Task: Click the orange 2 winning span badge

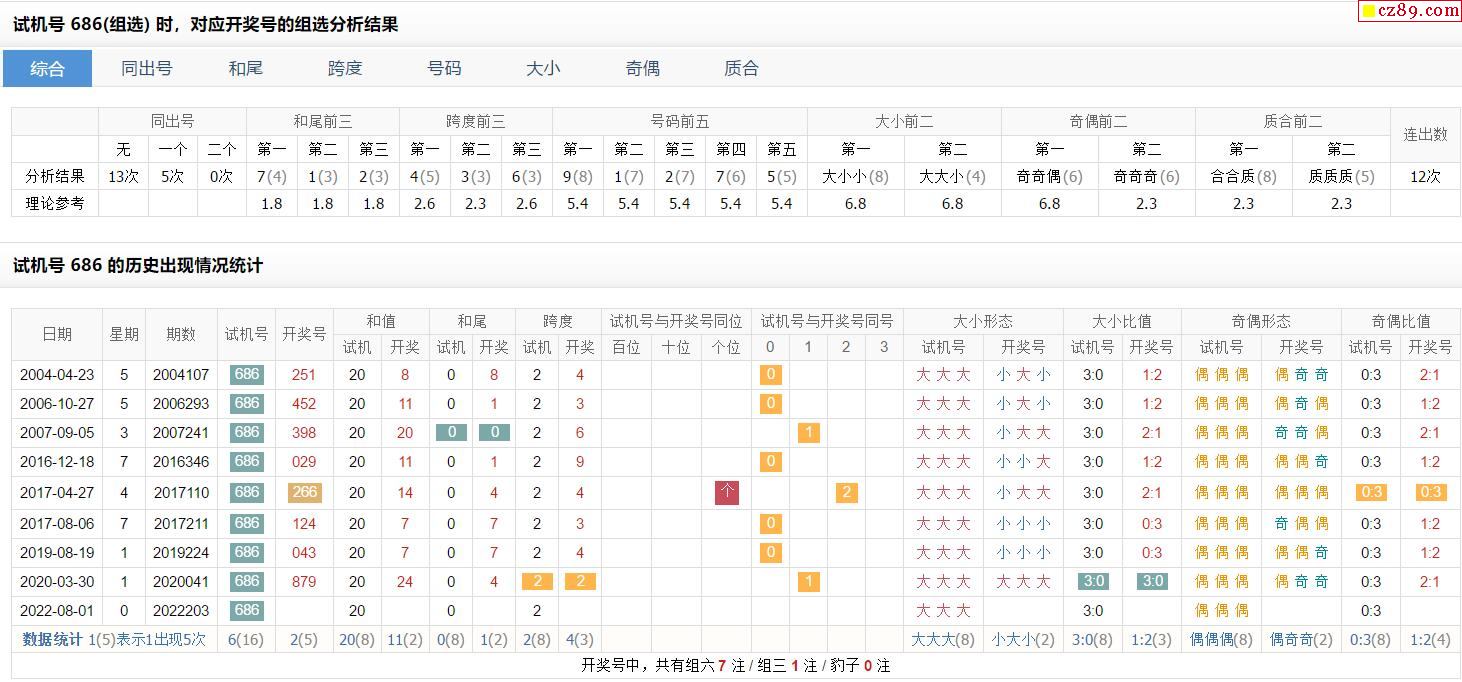Action: click(x=580, y=581)
